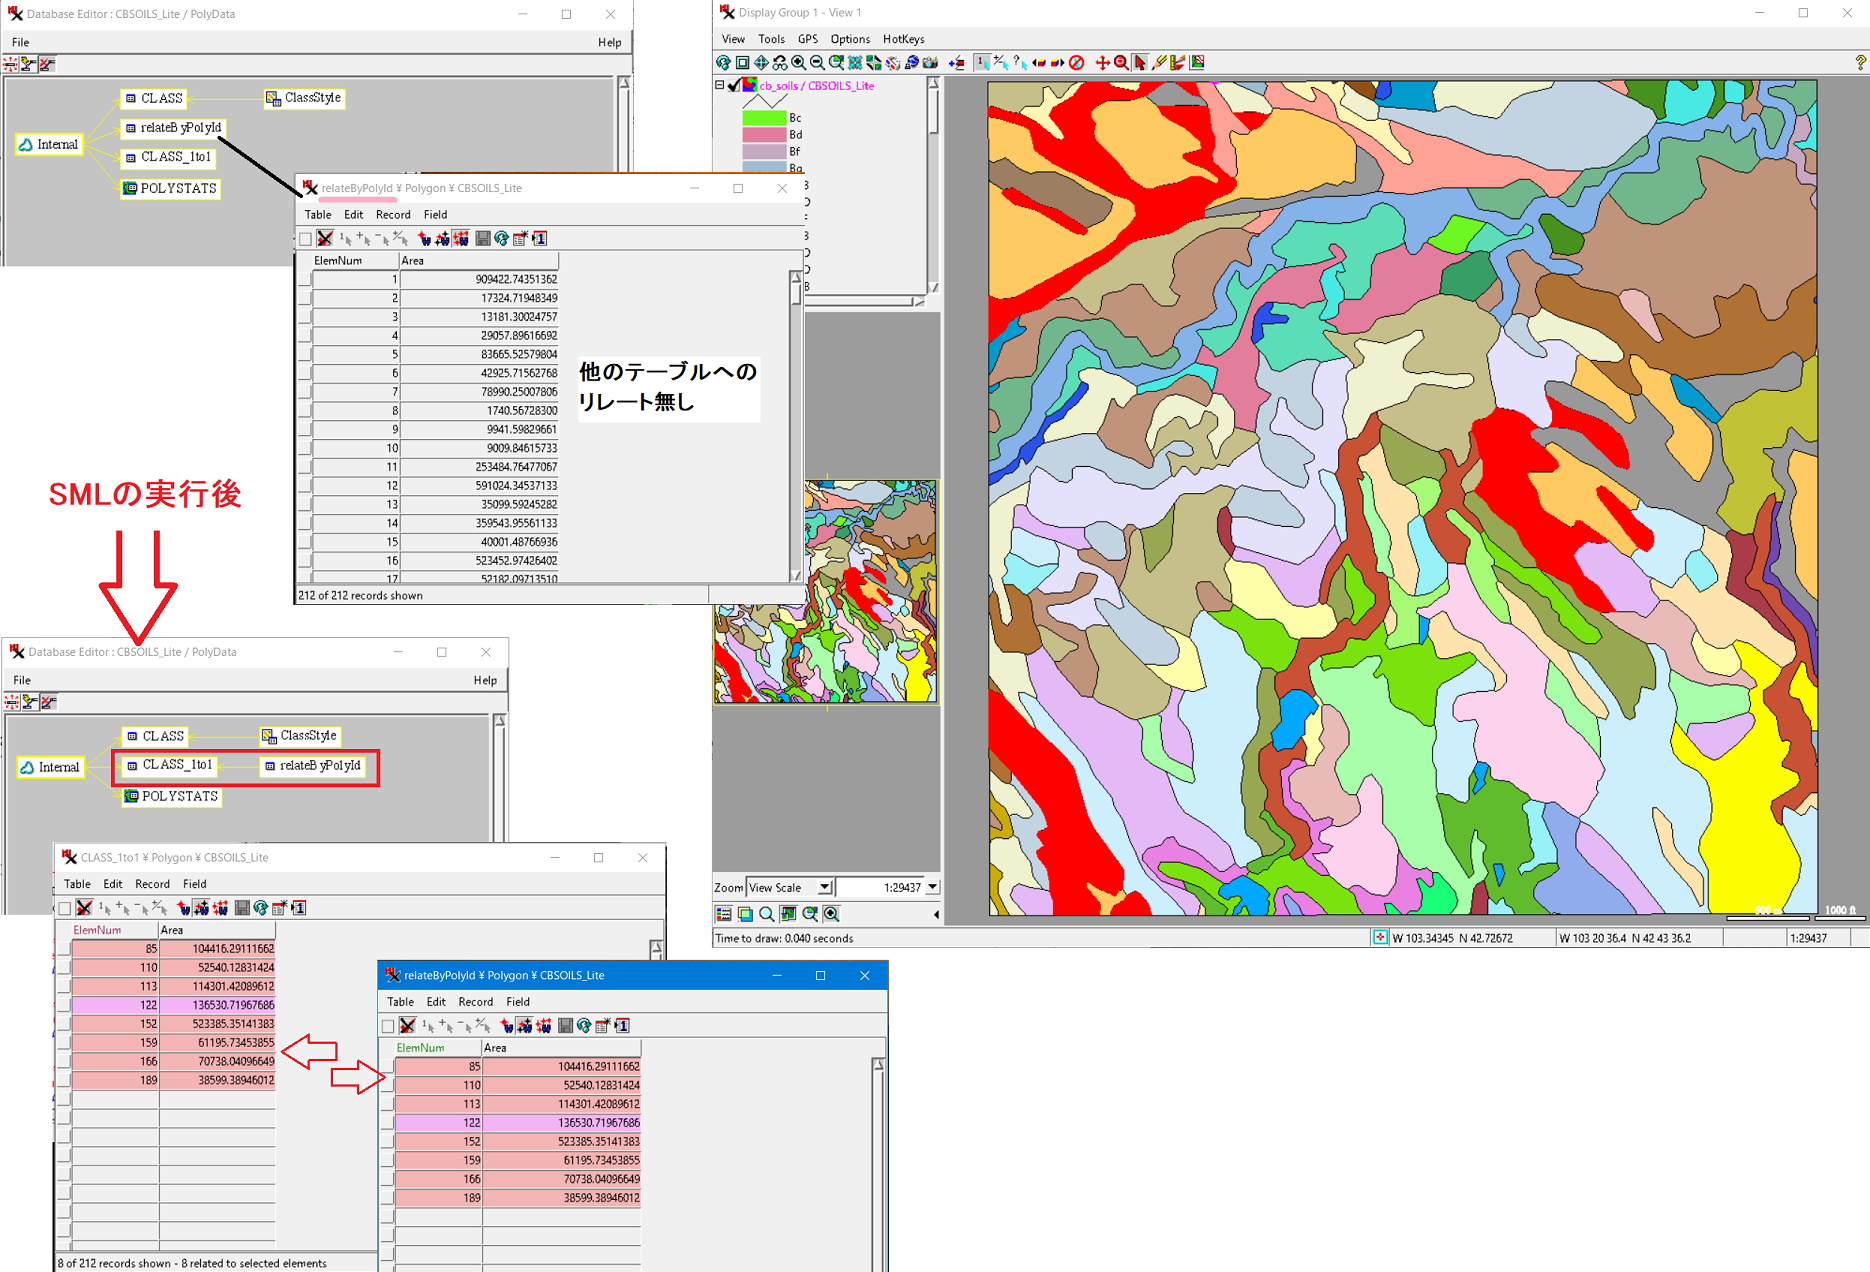Image resolution: width=1870 pixels, height=1272 pixels.
Task: Open the 1:29437 scale value dropdown
Action: (932, 888)
